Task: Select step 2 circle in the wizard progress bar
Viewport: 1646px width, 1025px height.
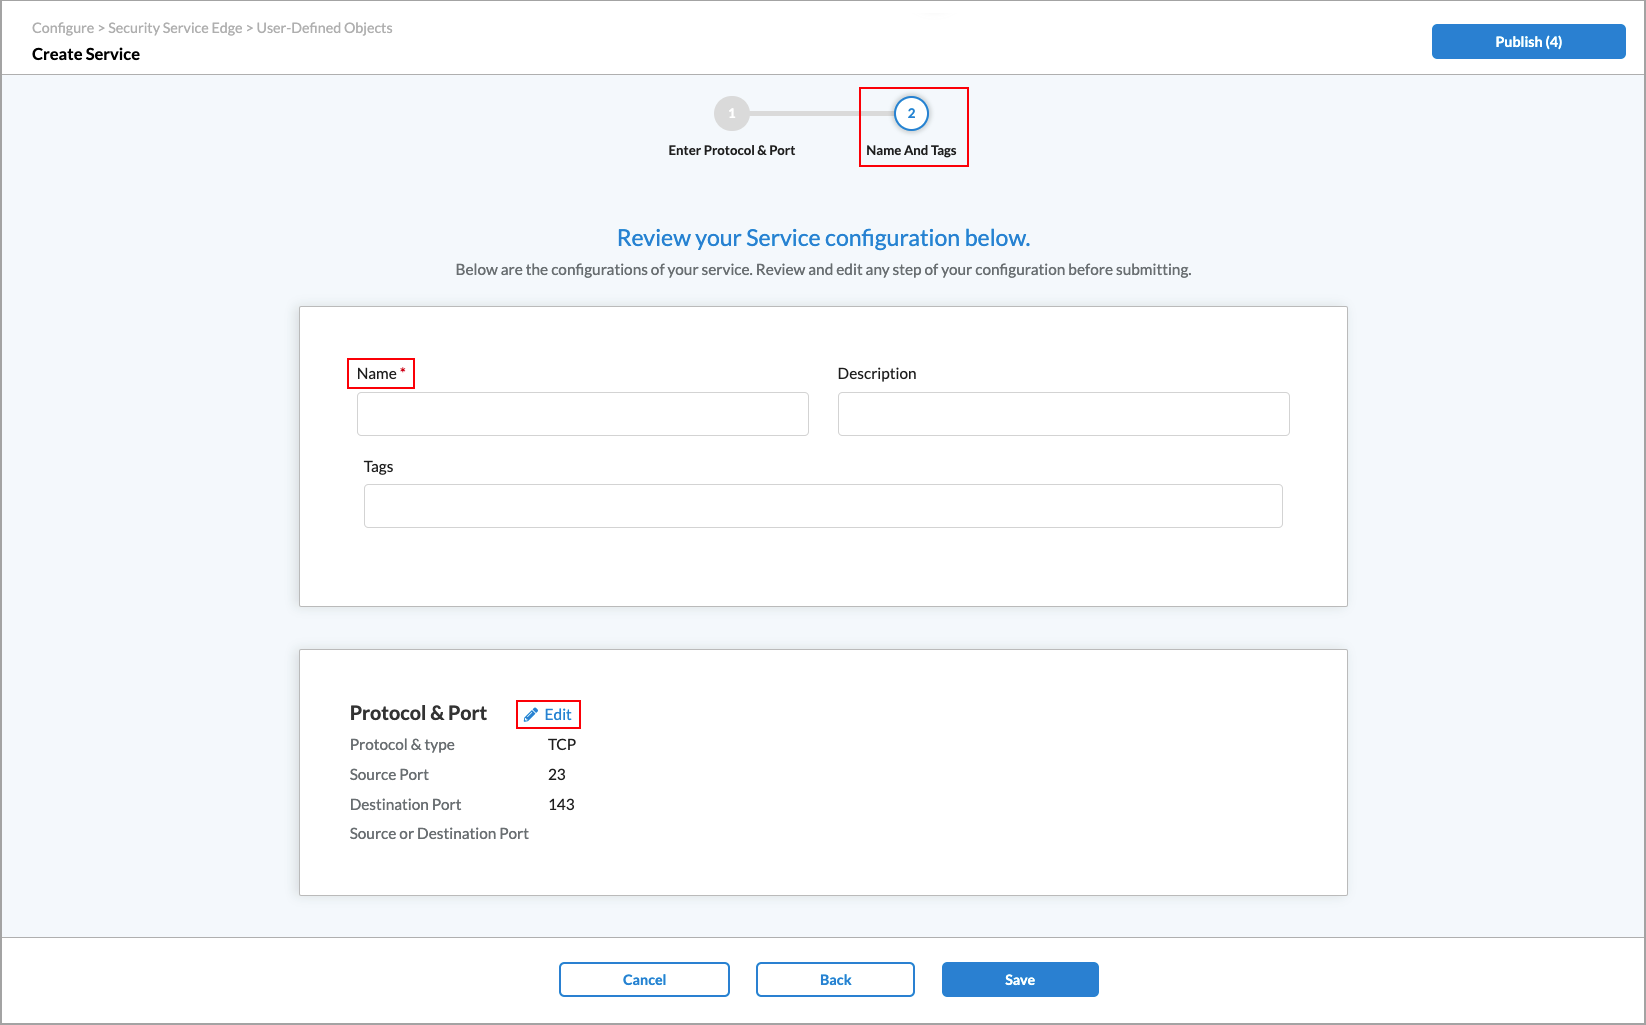Action: point(911,113)
